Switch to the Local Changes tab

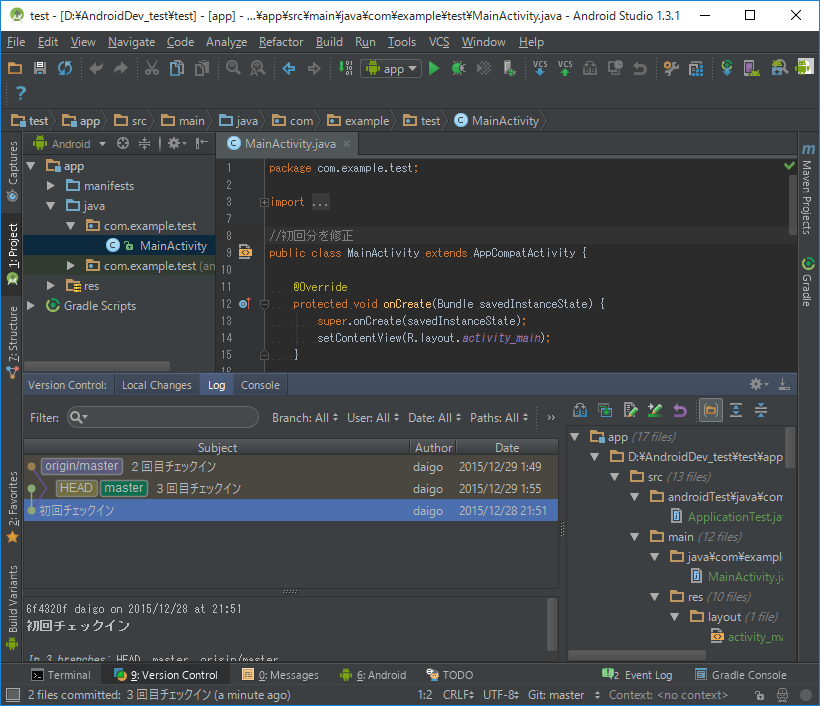[x=157, y=385]
